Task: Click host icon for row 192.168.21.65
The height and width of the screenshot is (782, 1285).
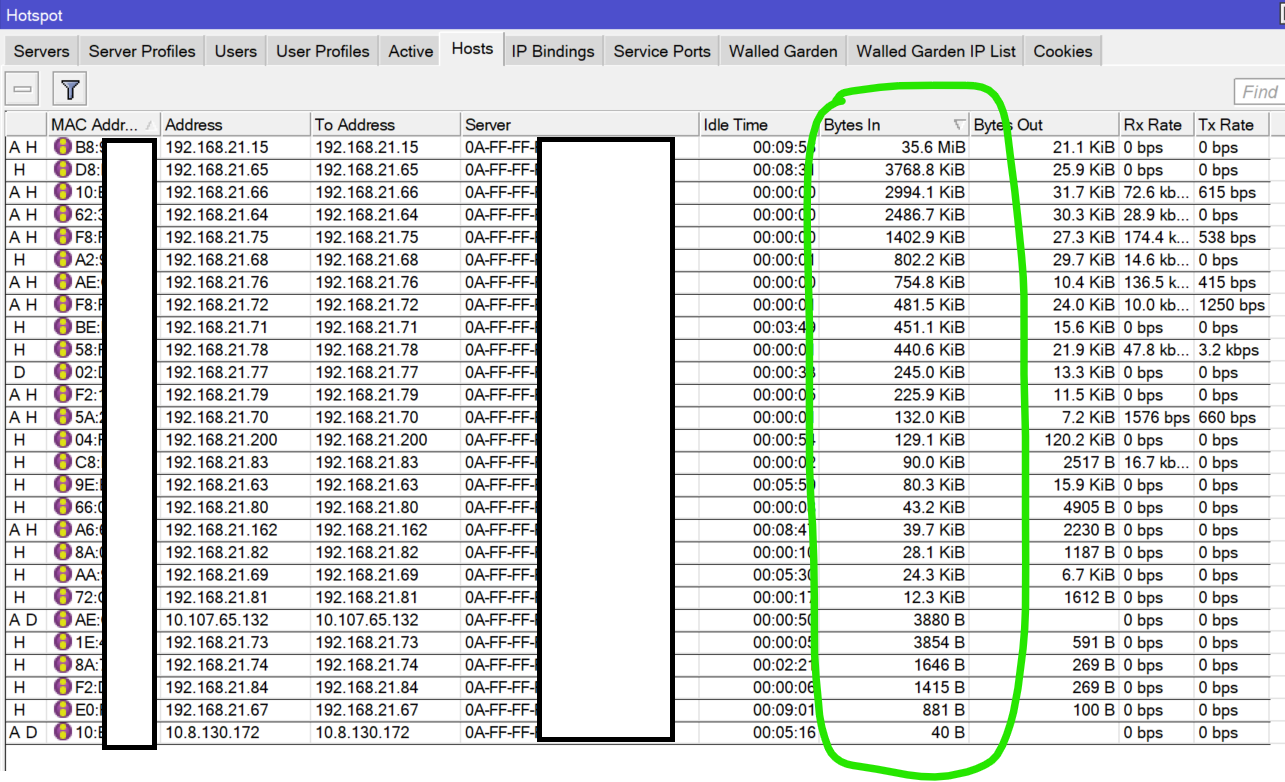Action: click(x=62, y=170)
